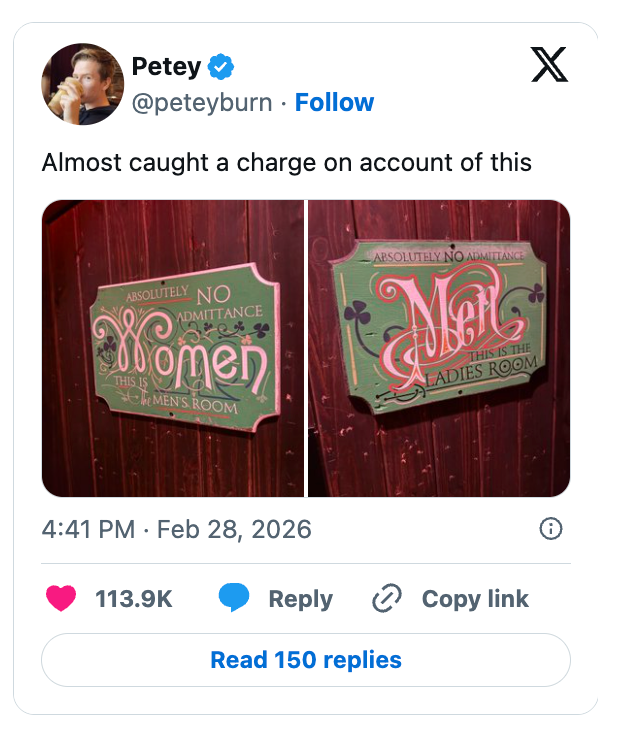Open Petey's profile avatar photo
624x730 pixels.
coord(82,84)
